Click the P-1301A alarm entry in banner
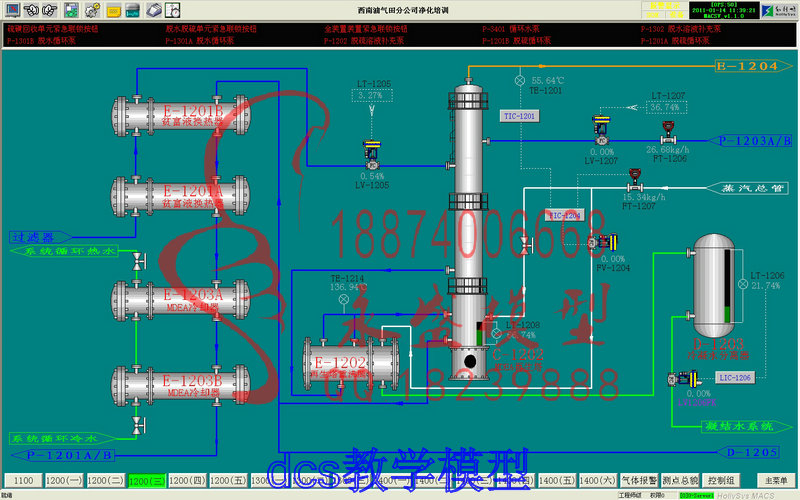 pyautogui.click(x=199, y=40)
